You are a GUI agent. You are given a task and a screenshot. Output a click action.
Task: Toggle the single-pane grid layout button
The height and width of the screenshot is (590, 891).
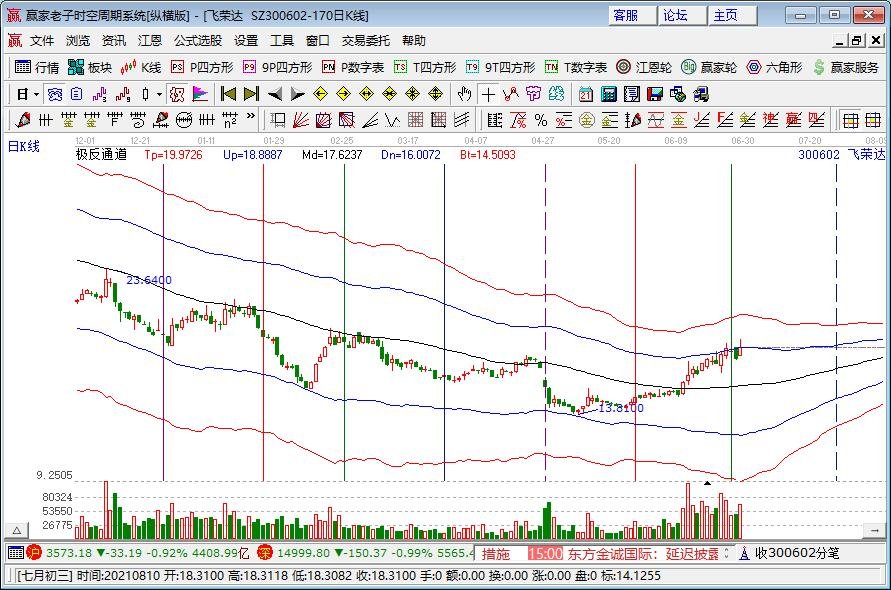pos(851,120)
